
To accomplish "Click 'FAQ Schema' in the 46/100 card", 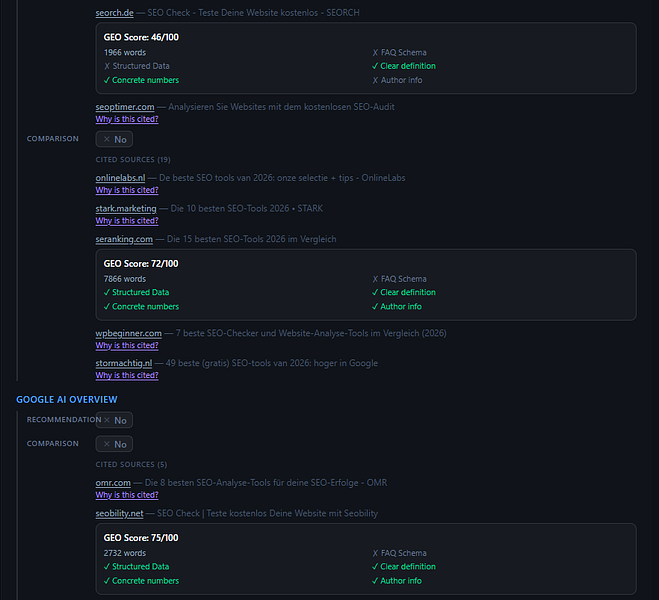I will point(400,53).
